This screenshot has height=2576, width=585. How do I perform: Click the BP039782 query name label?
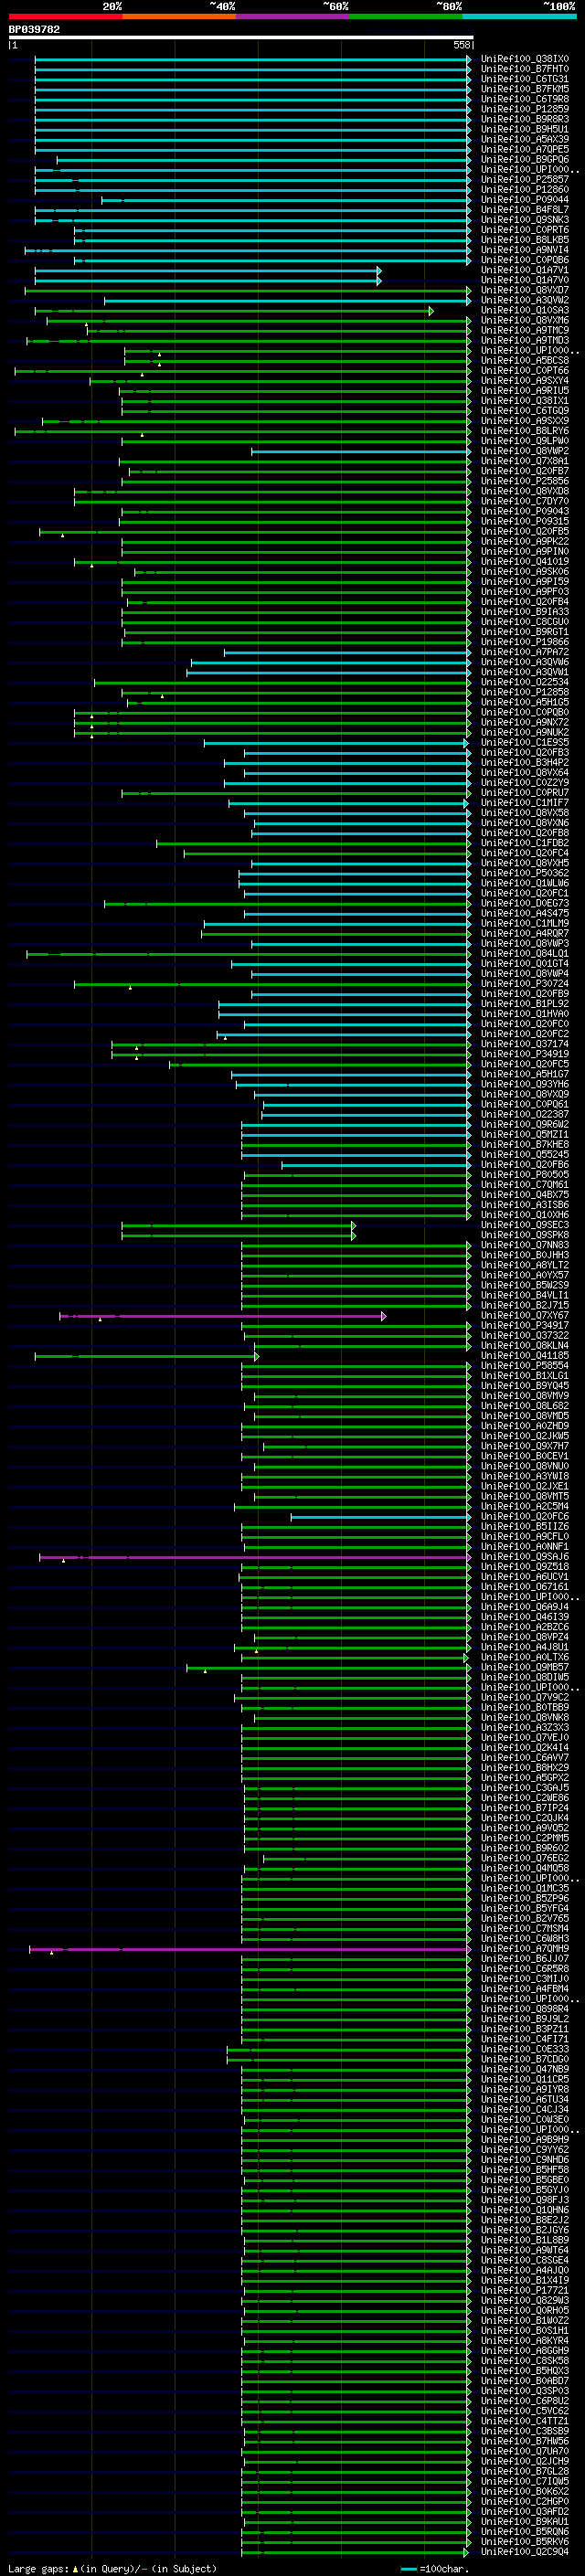pyautogui.click(x=34, y=29)
